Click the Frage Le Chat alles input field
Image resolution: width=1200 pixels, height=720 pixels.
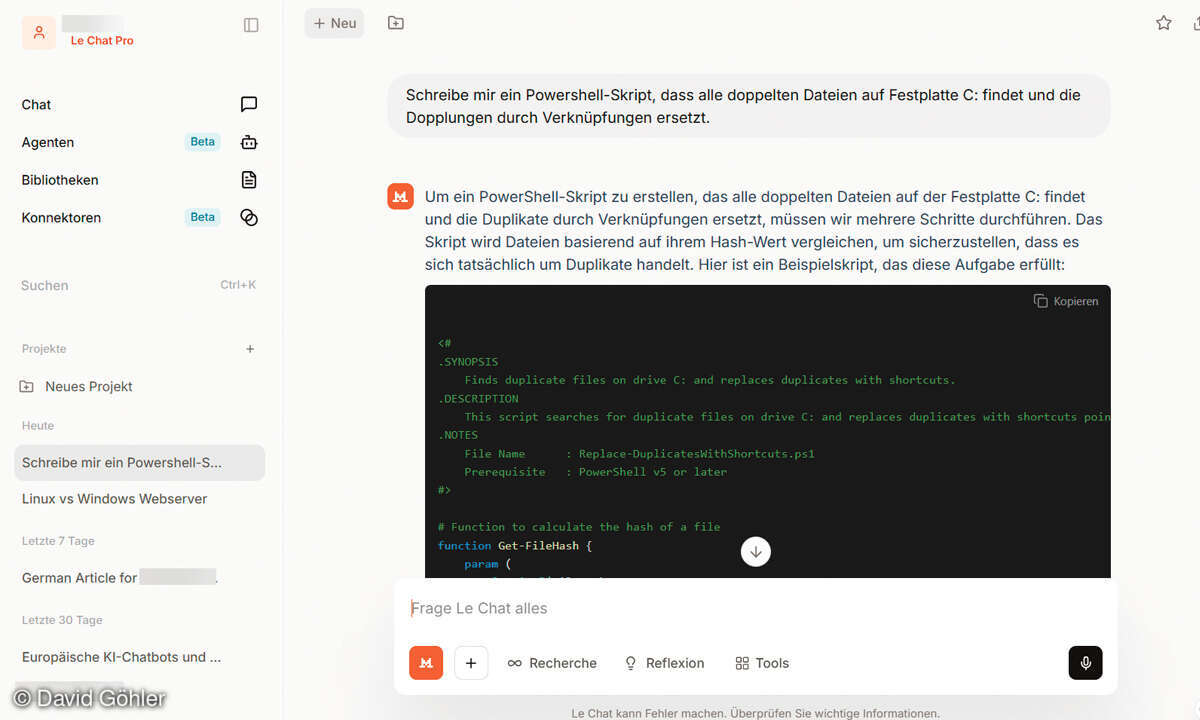[x=740, y=608]
